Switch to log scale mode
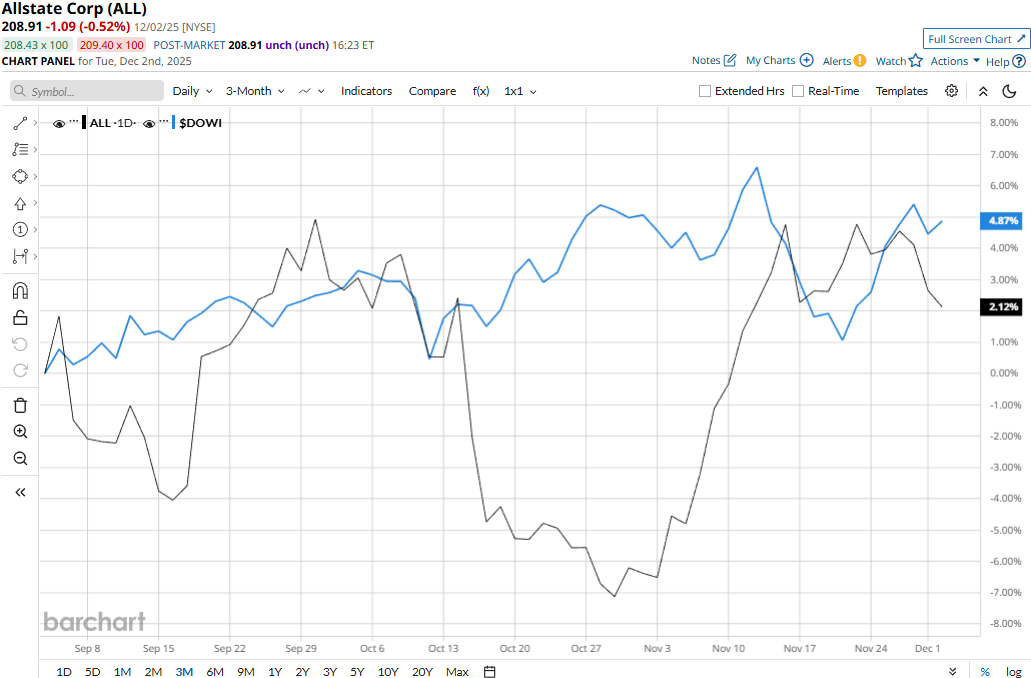Viewport: 1031px width, 678px height. (1013, 671)
